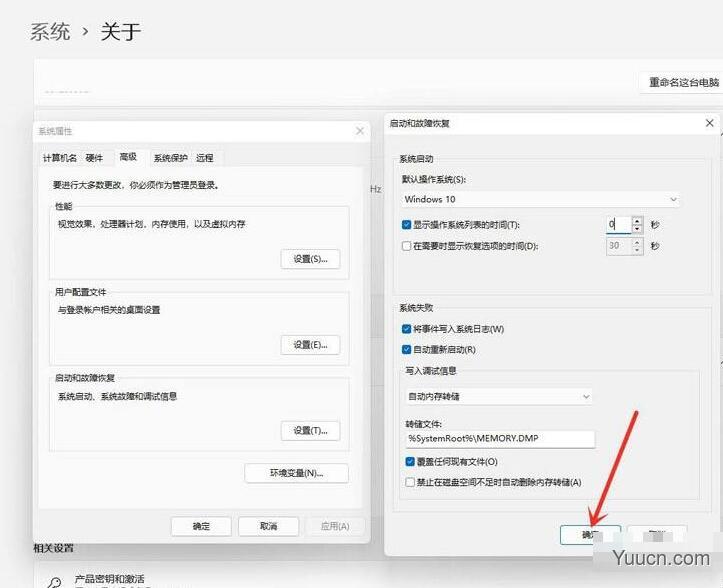Screen dimensions: 723x588
Task: Click OK in System Properties dialog
Action: click(201, 526)
